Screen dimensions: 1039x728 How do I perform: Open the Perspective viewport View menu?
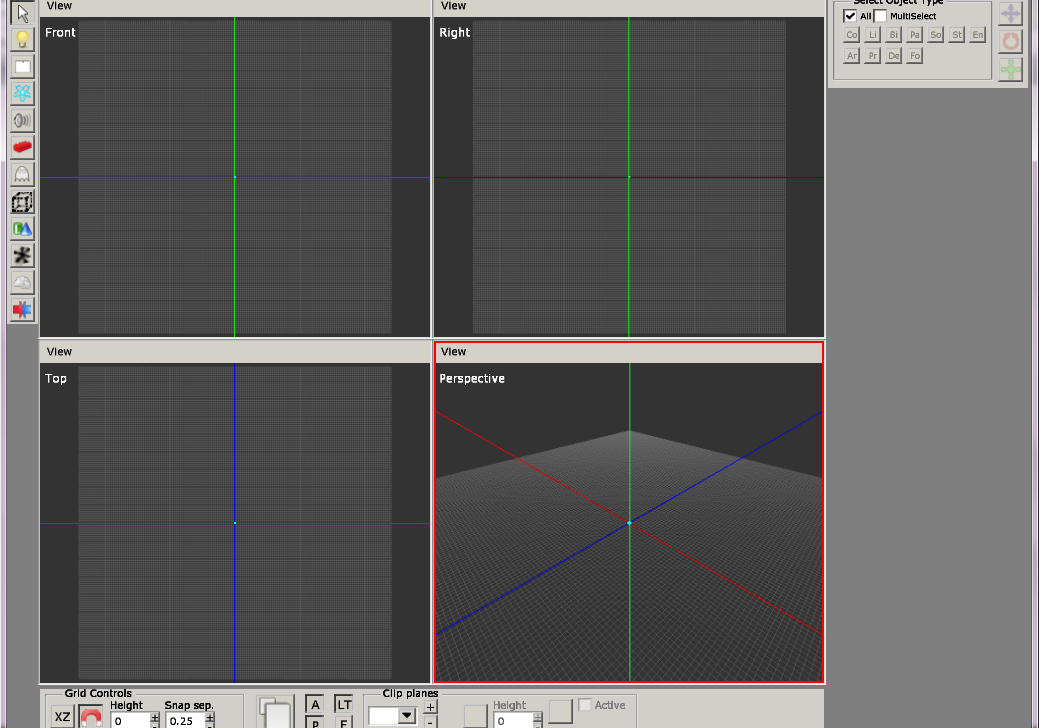point(453,351)
